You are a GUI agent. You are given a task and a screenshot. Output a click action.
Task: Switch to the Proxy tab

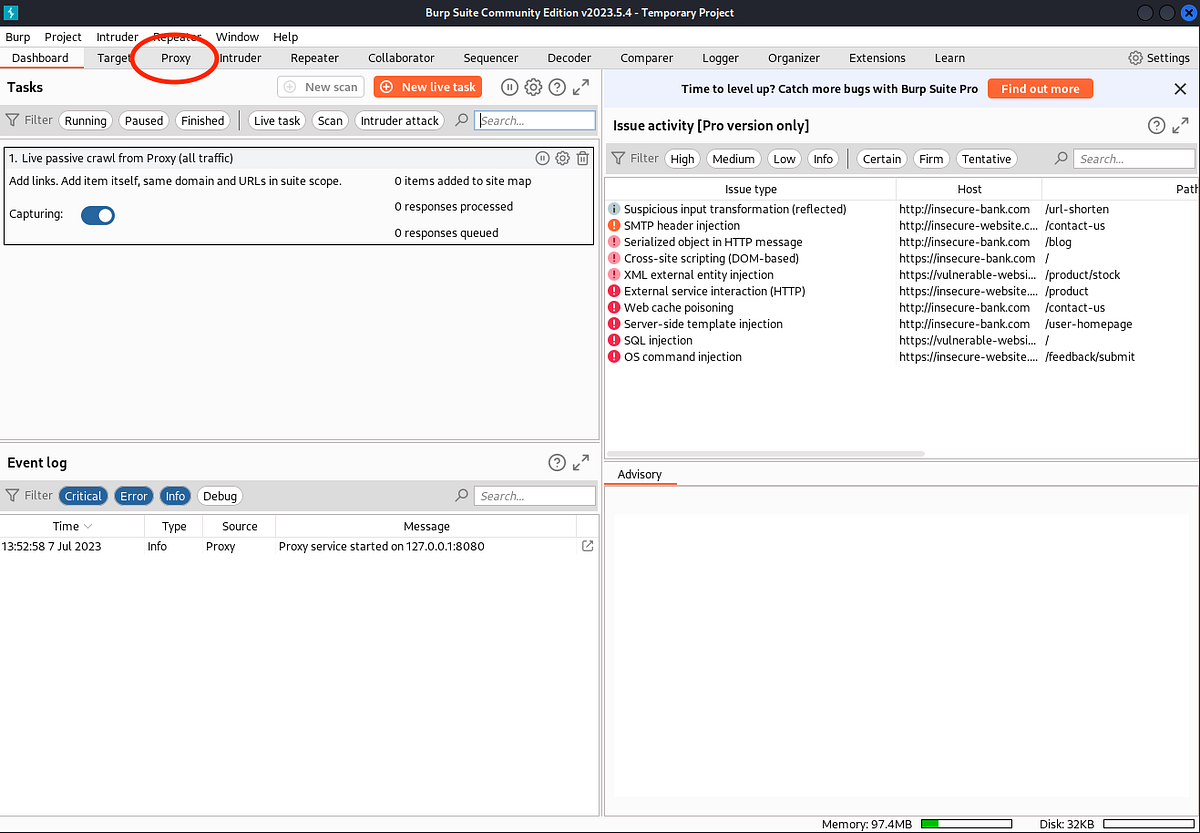(175, 57)
